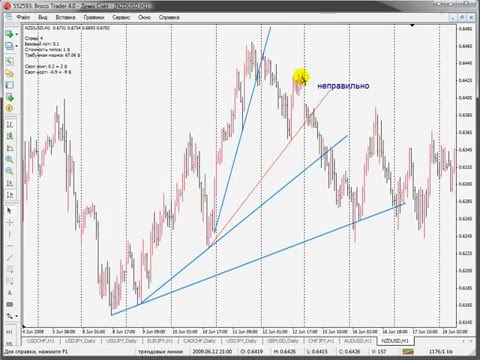This screenshot has width=480, height=360.
Task: Open the Navigator yellow star folder icon
Action: pyautogui.click(x=10, y=74)
